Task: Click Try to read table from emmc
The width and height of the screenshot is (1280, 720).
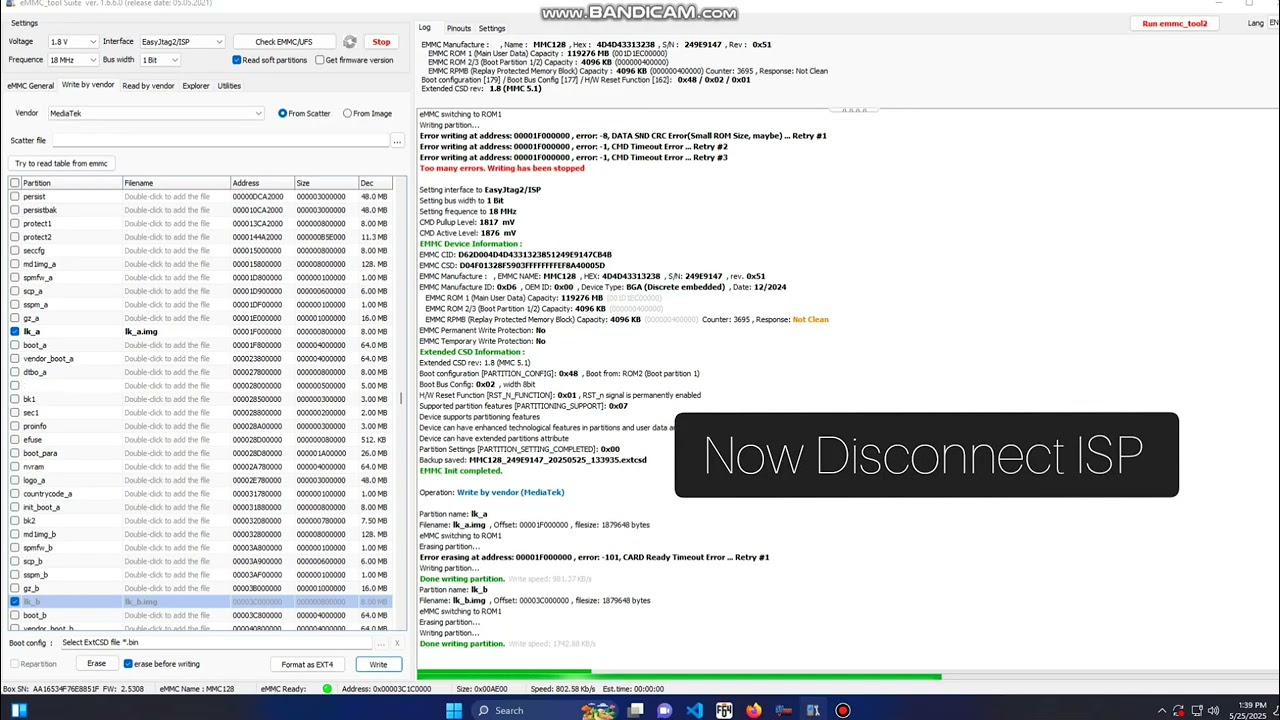Action: click(61, 163)
